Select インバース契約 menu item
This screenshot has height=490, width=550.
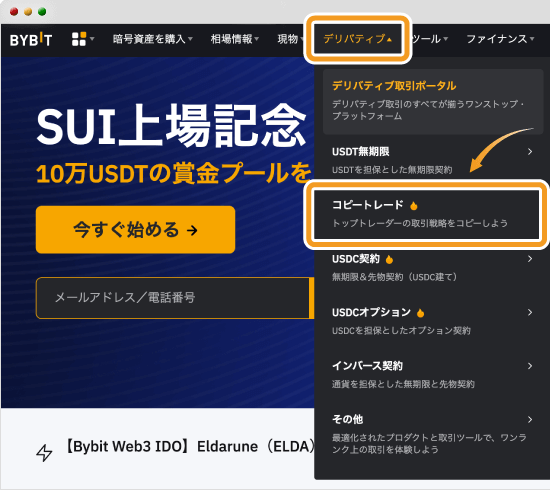click(x=432, y=375)
